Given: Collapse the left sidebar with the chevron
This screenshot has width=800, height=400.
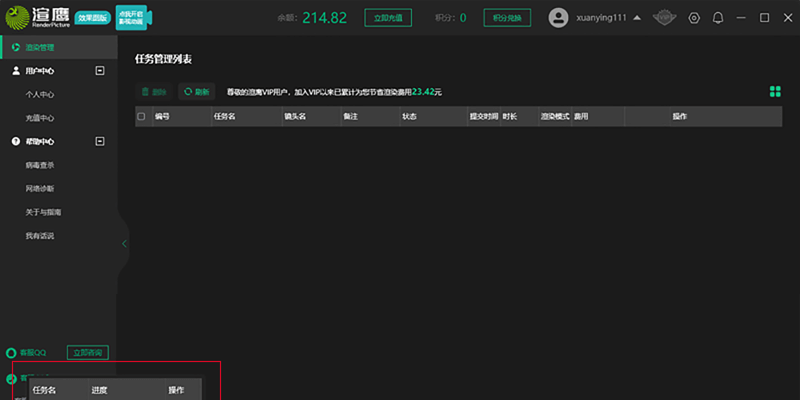Looking at the screenshot, I should point(124,243).
